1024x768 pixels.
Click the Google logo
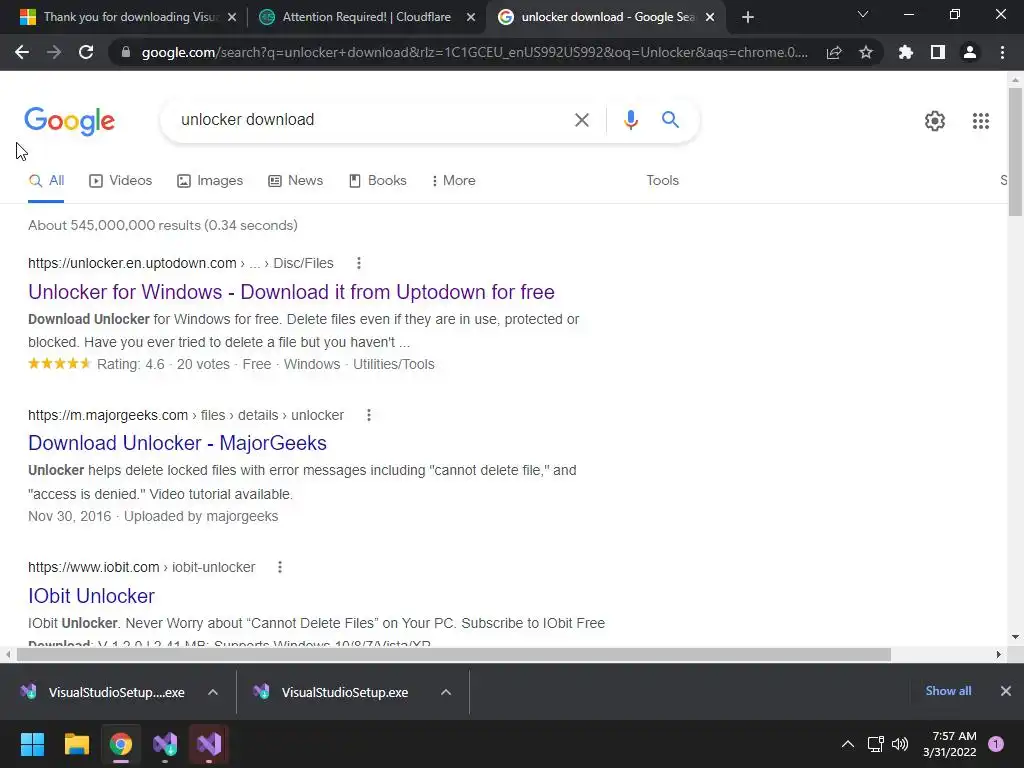coord(69,121)
